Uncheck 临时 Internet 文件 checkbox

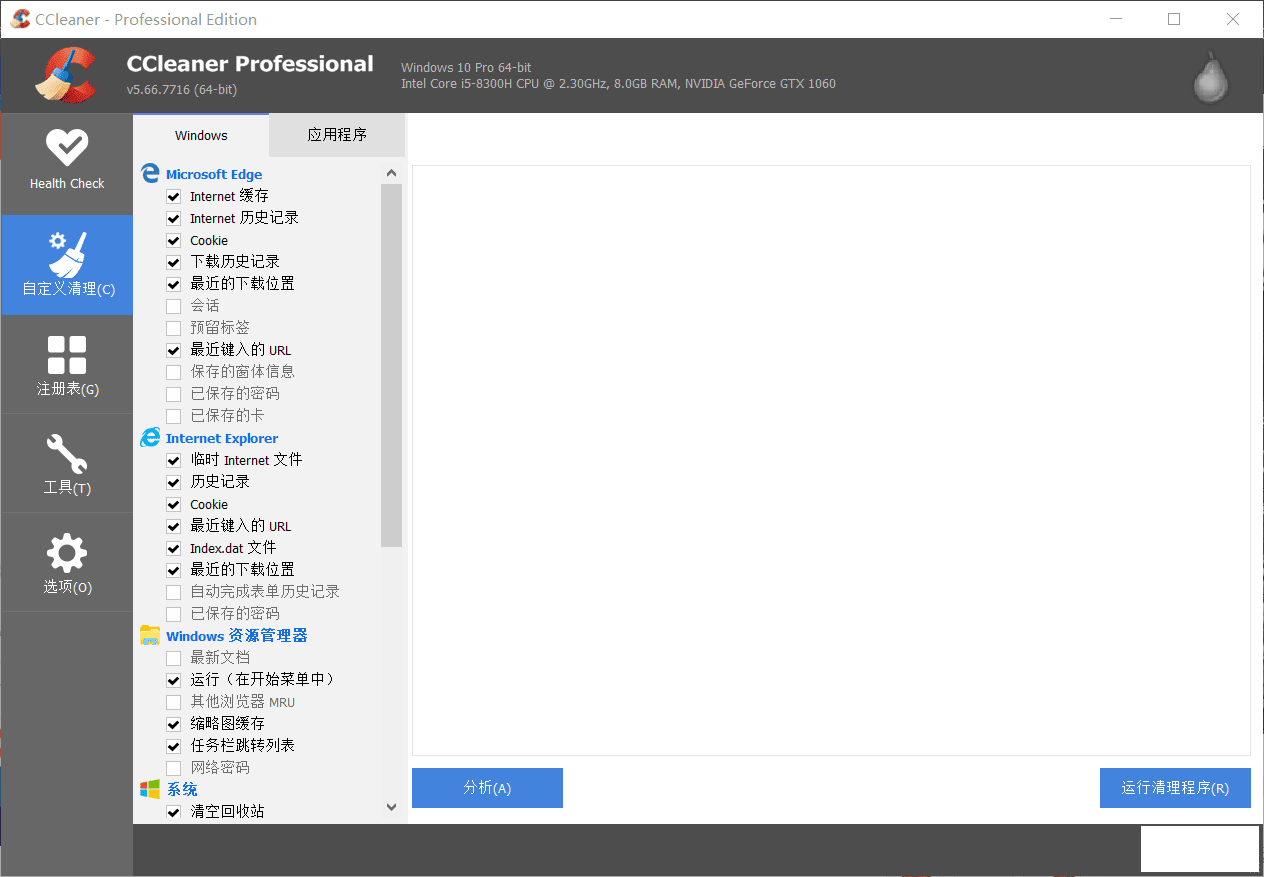(174, 460)
